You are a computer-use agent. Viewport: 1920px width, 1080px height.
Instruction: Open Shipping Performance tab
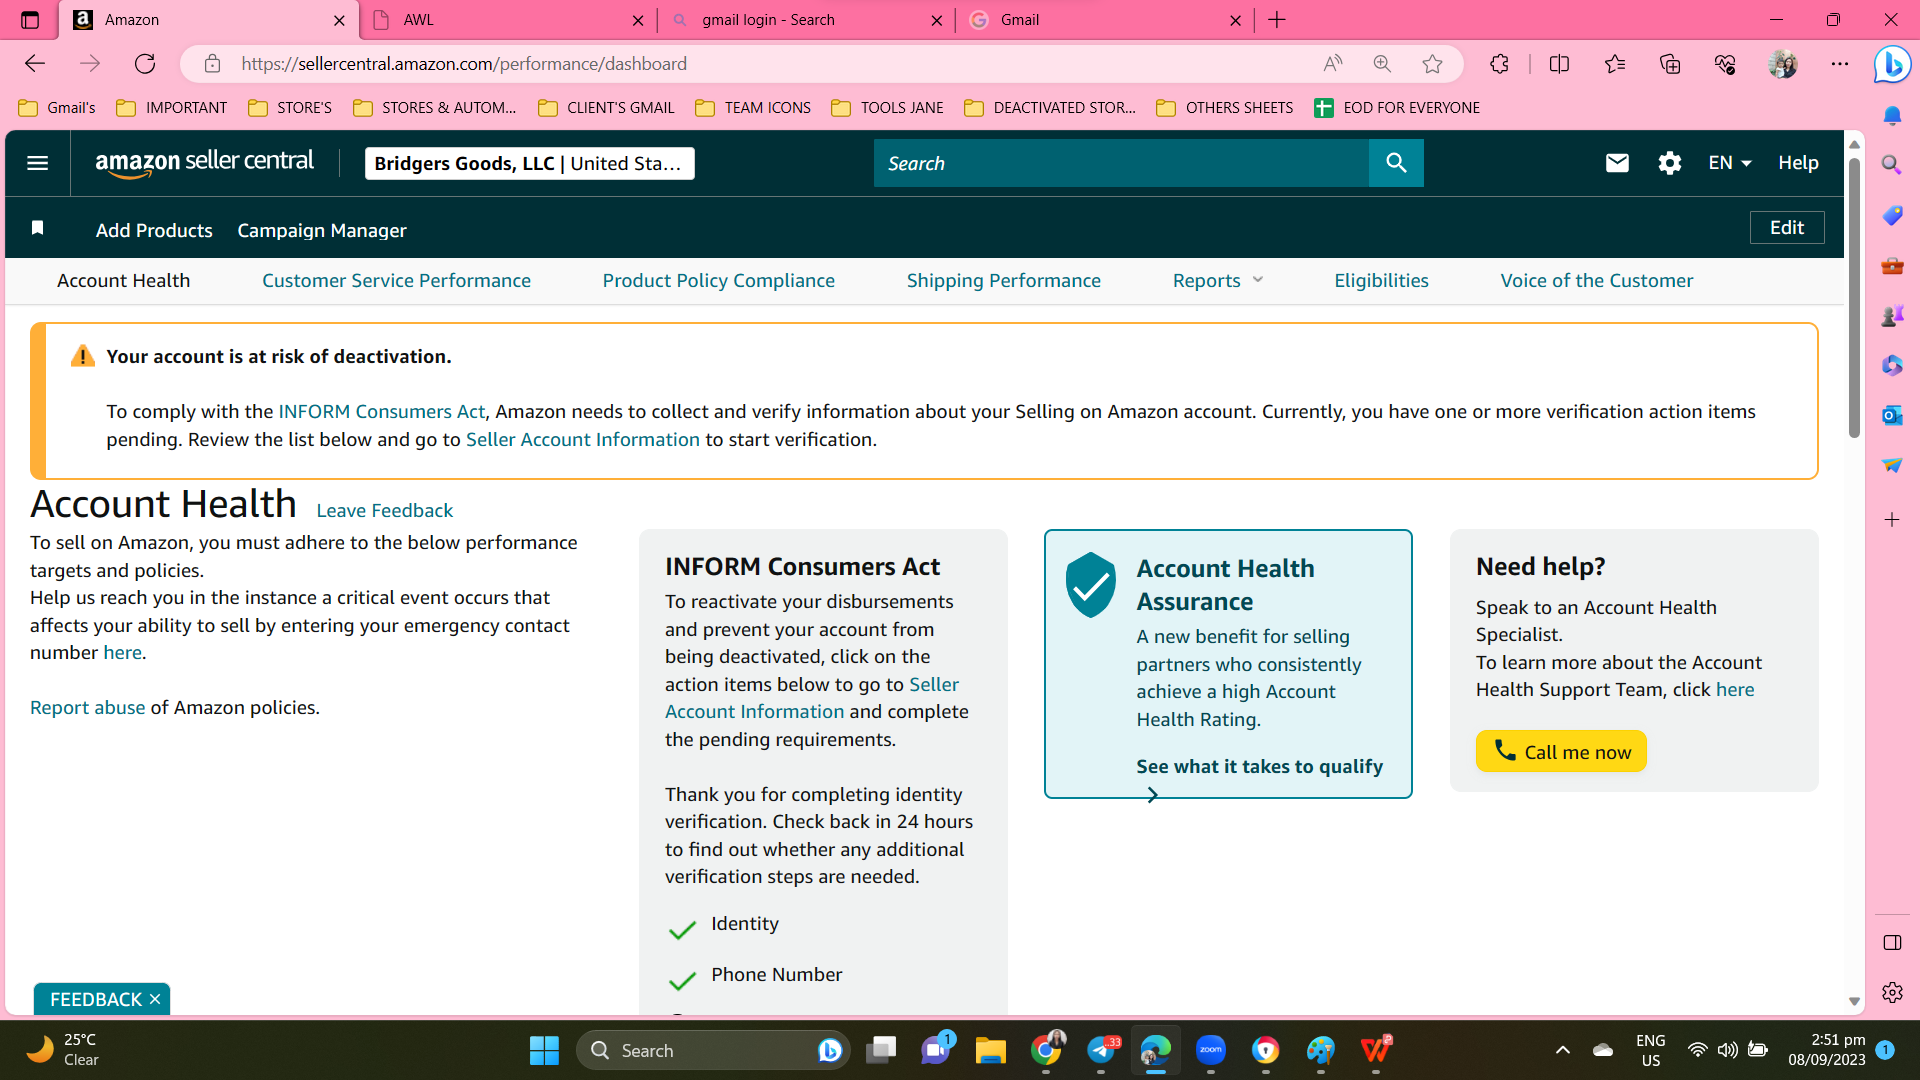(1003, 281)
